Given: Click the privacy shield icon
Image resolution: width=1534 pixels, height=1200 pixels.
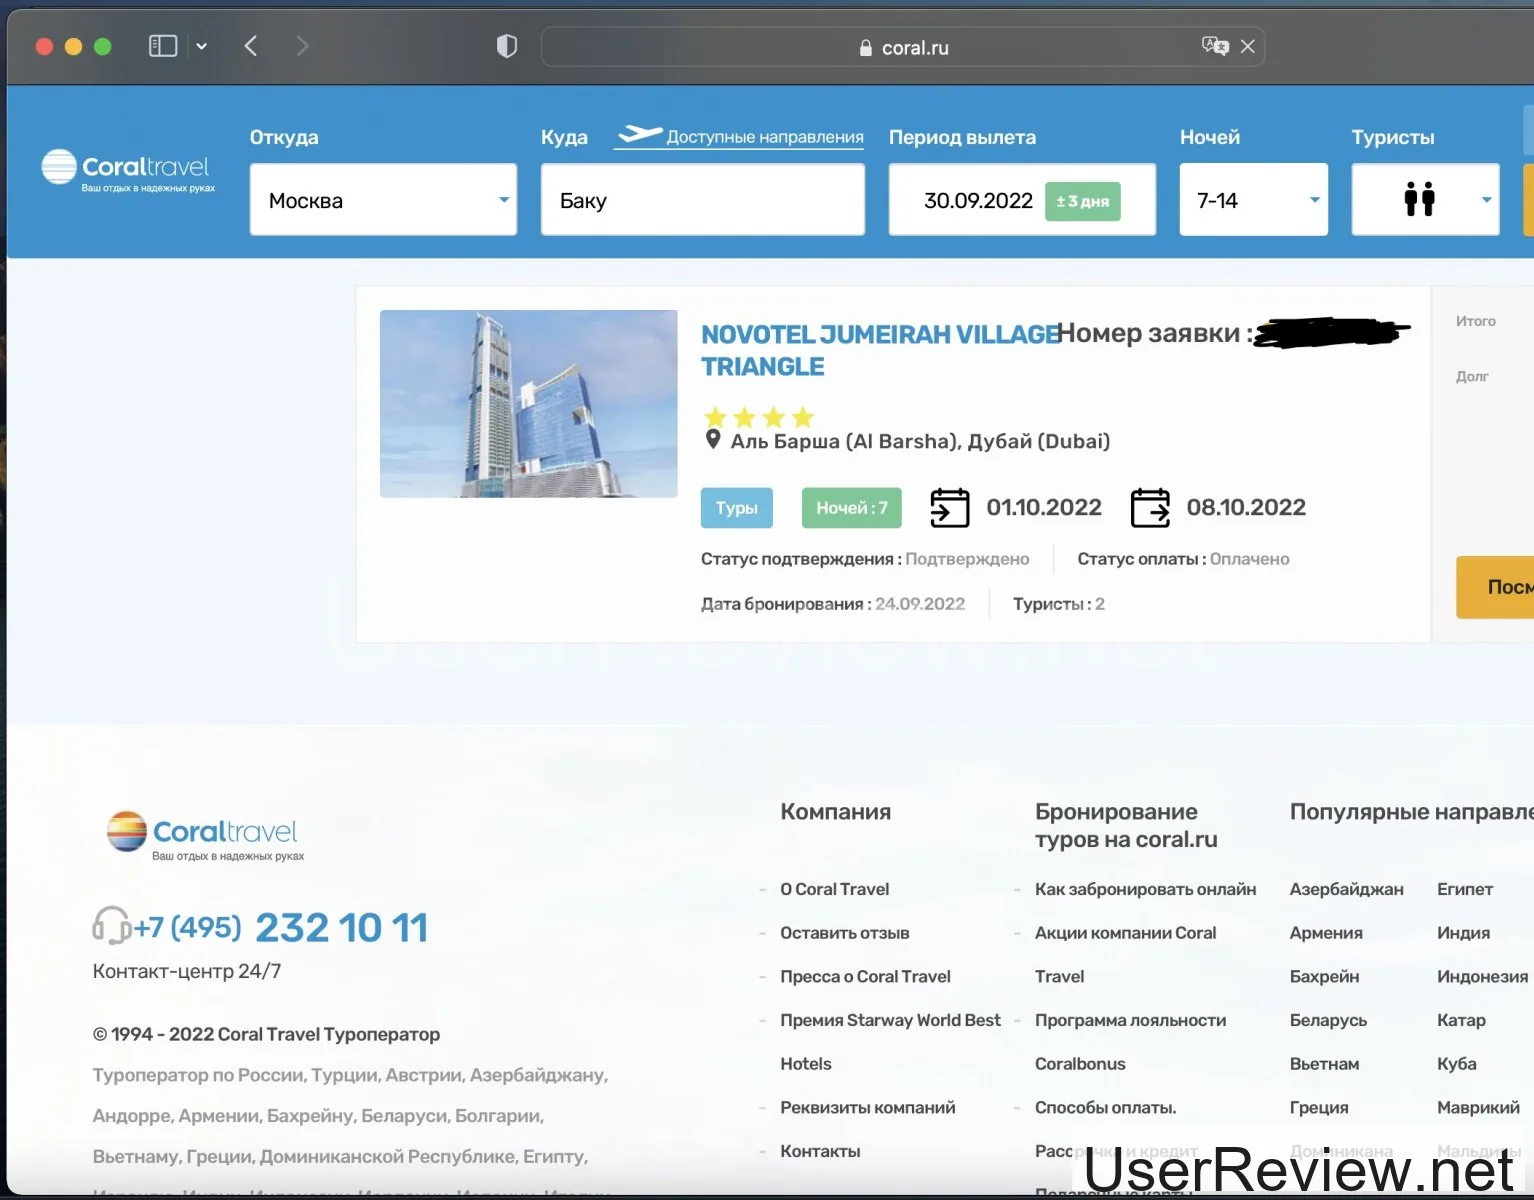Looking at the screenshot, I should coord(507,46).
